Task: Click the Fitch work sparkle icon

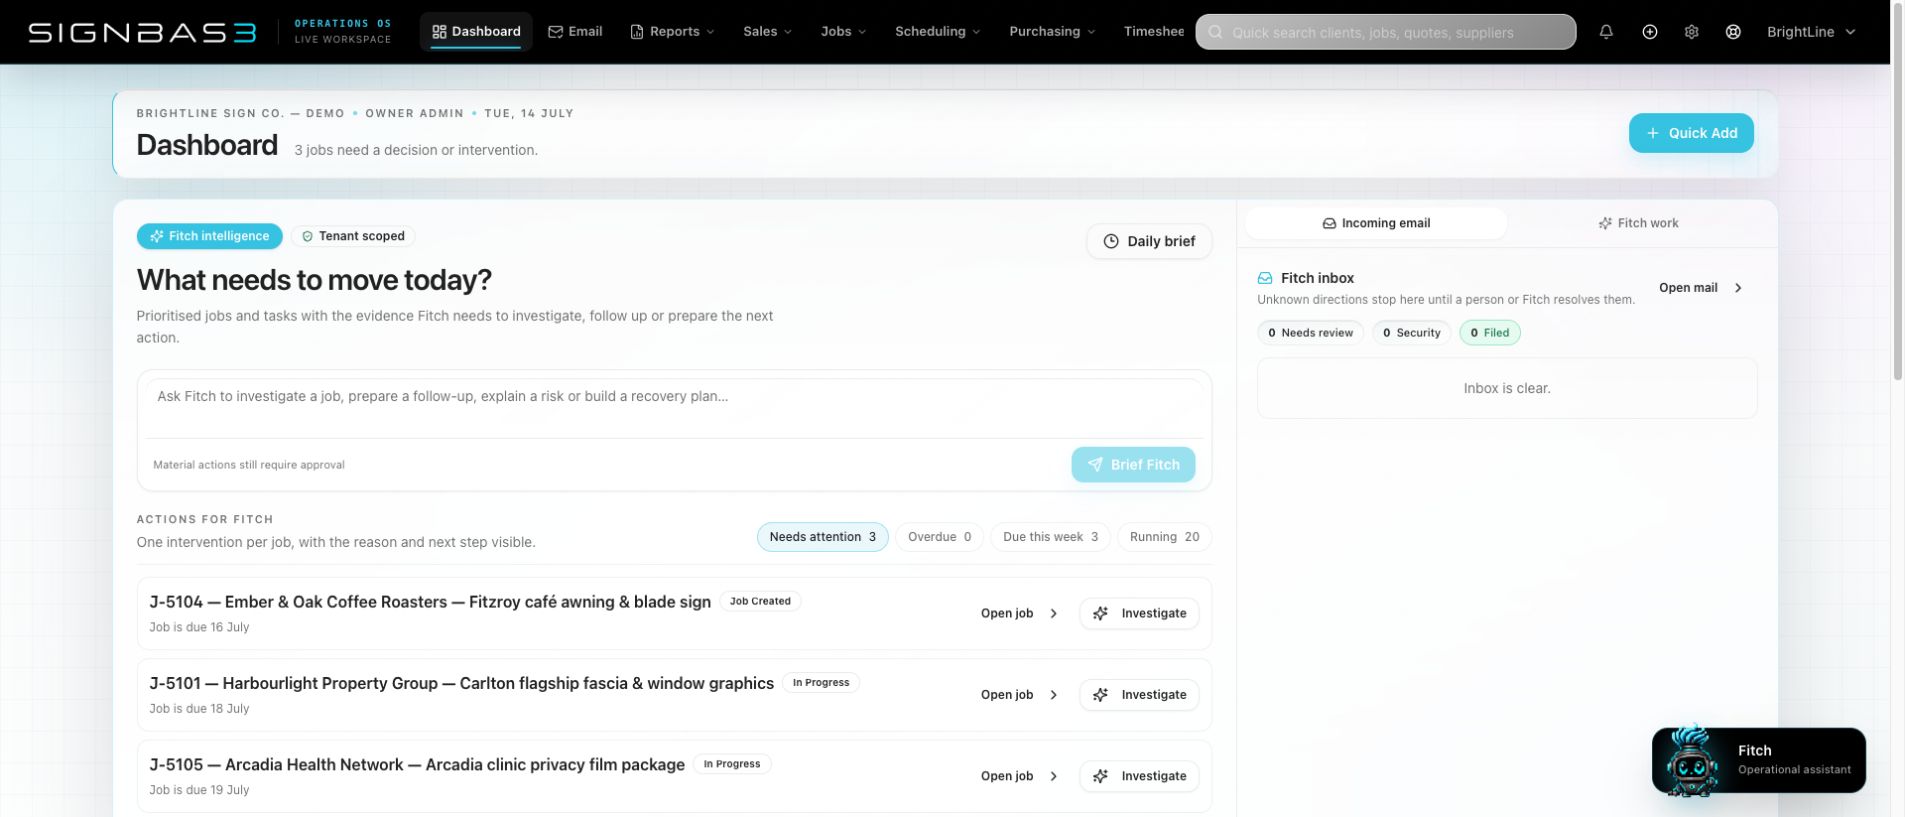Action: [x=1605, y=223]
